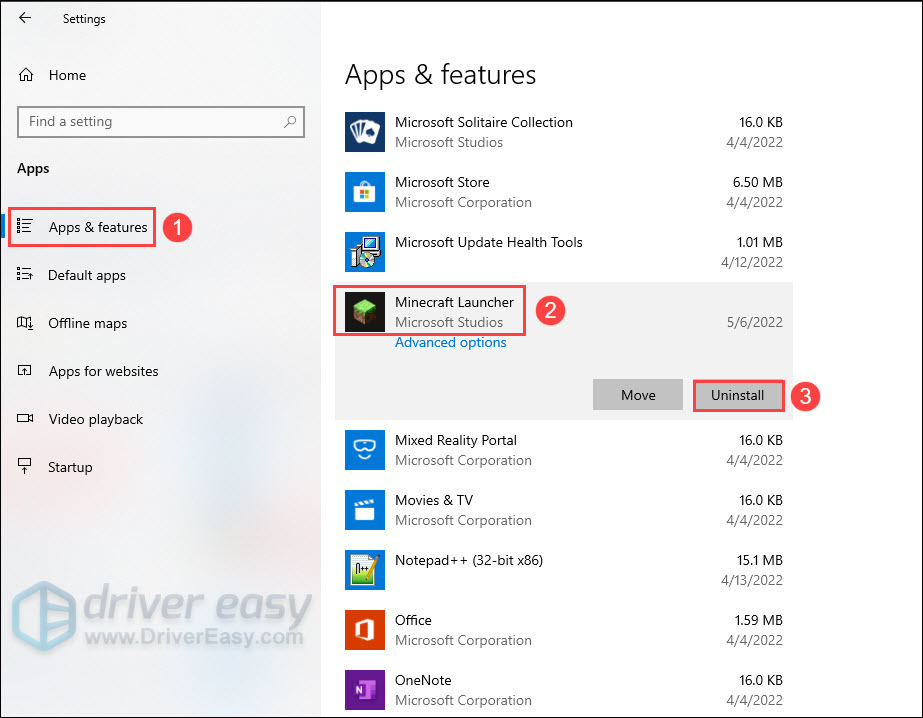Click the Move button
The width and height of the screenshot is (923, 718).
click(x=638, y=395)
